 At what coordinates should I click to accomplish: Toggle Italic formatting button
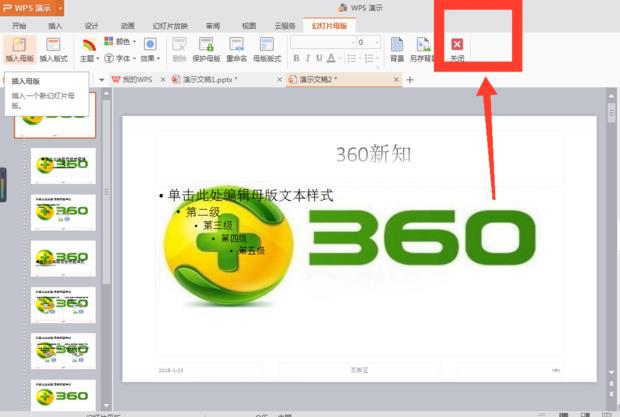coord(308,58)
